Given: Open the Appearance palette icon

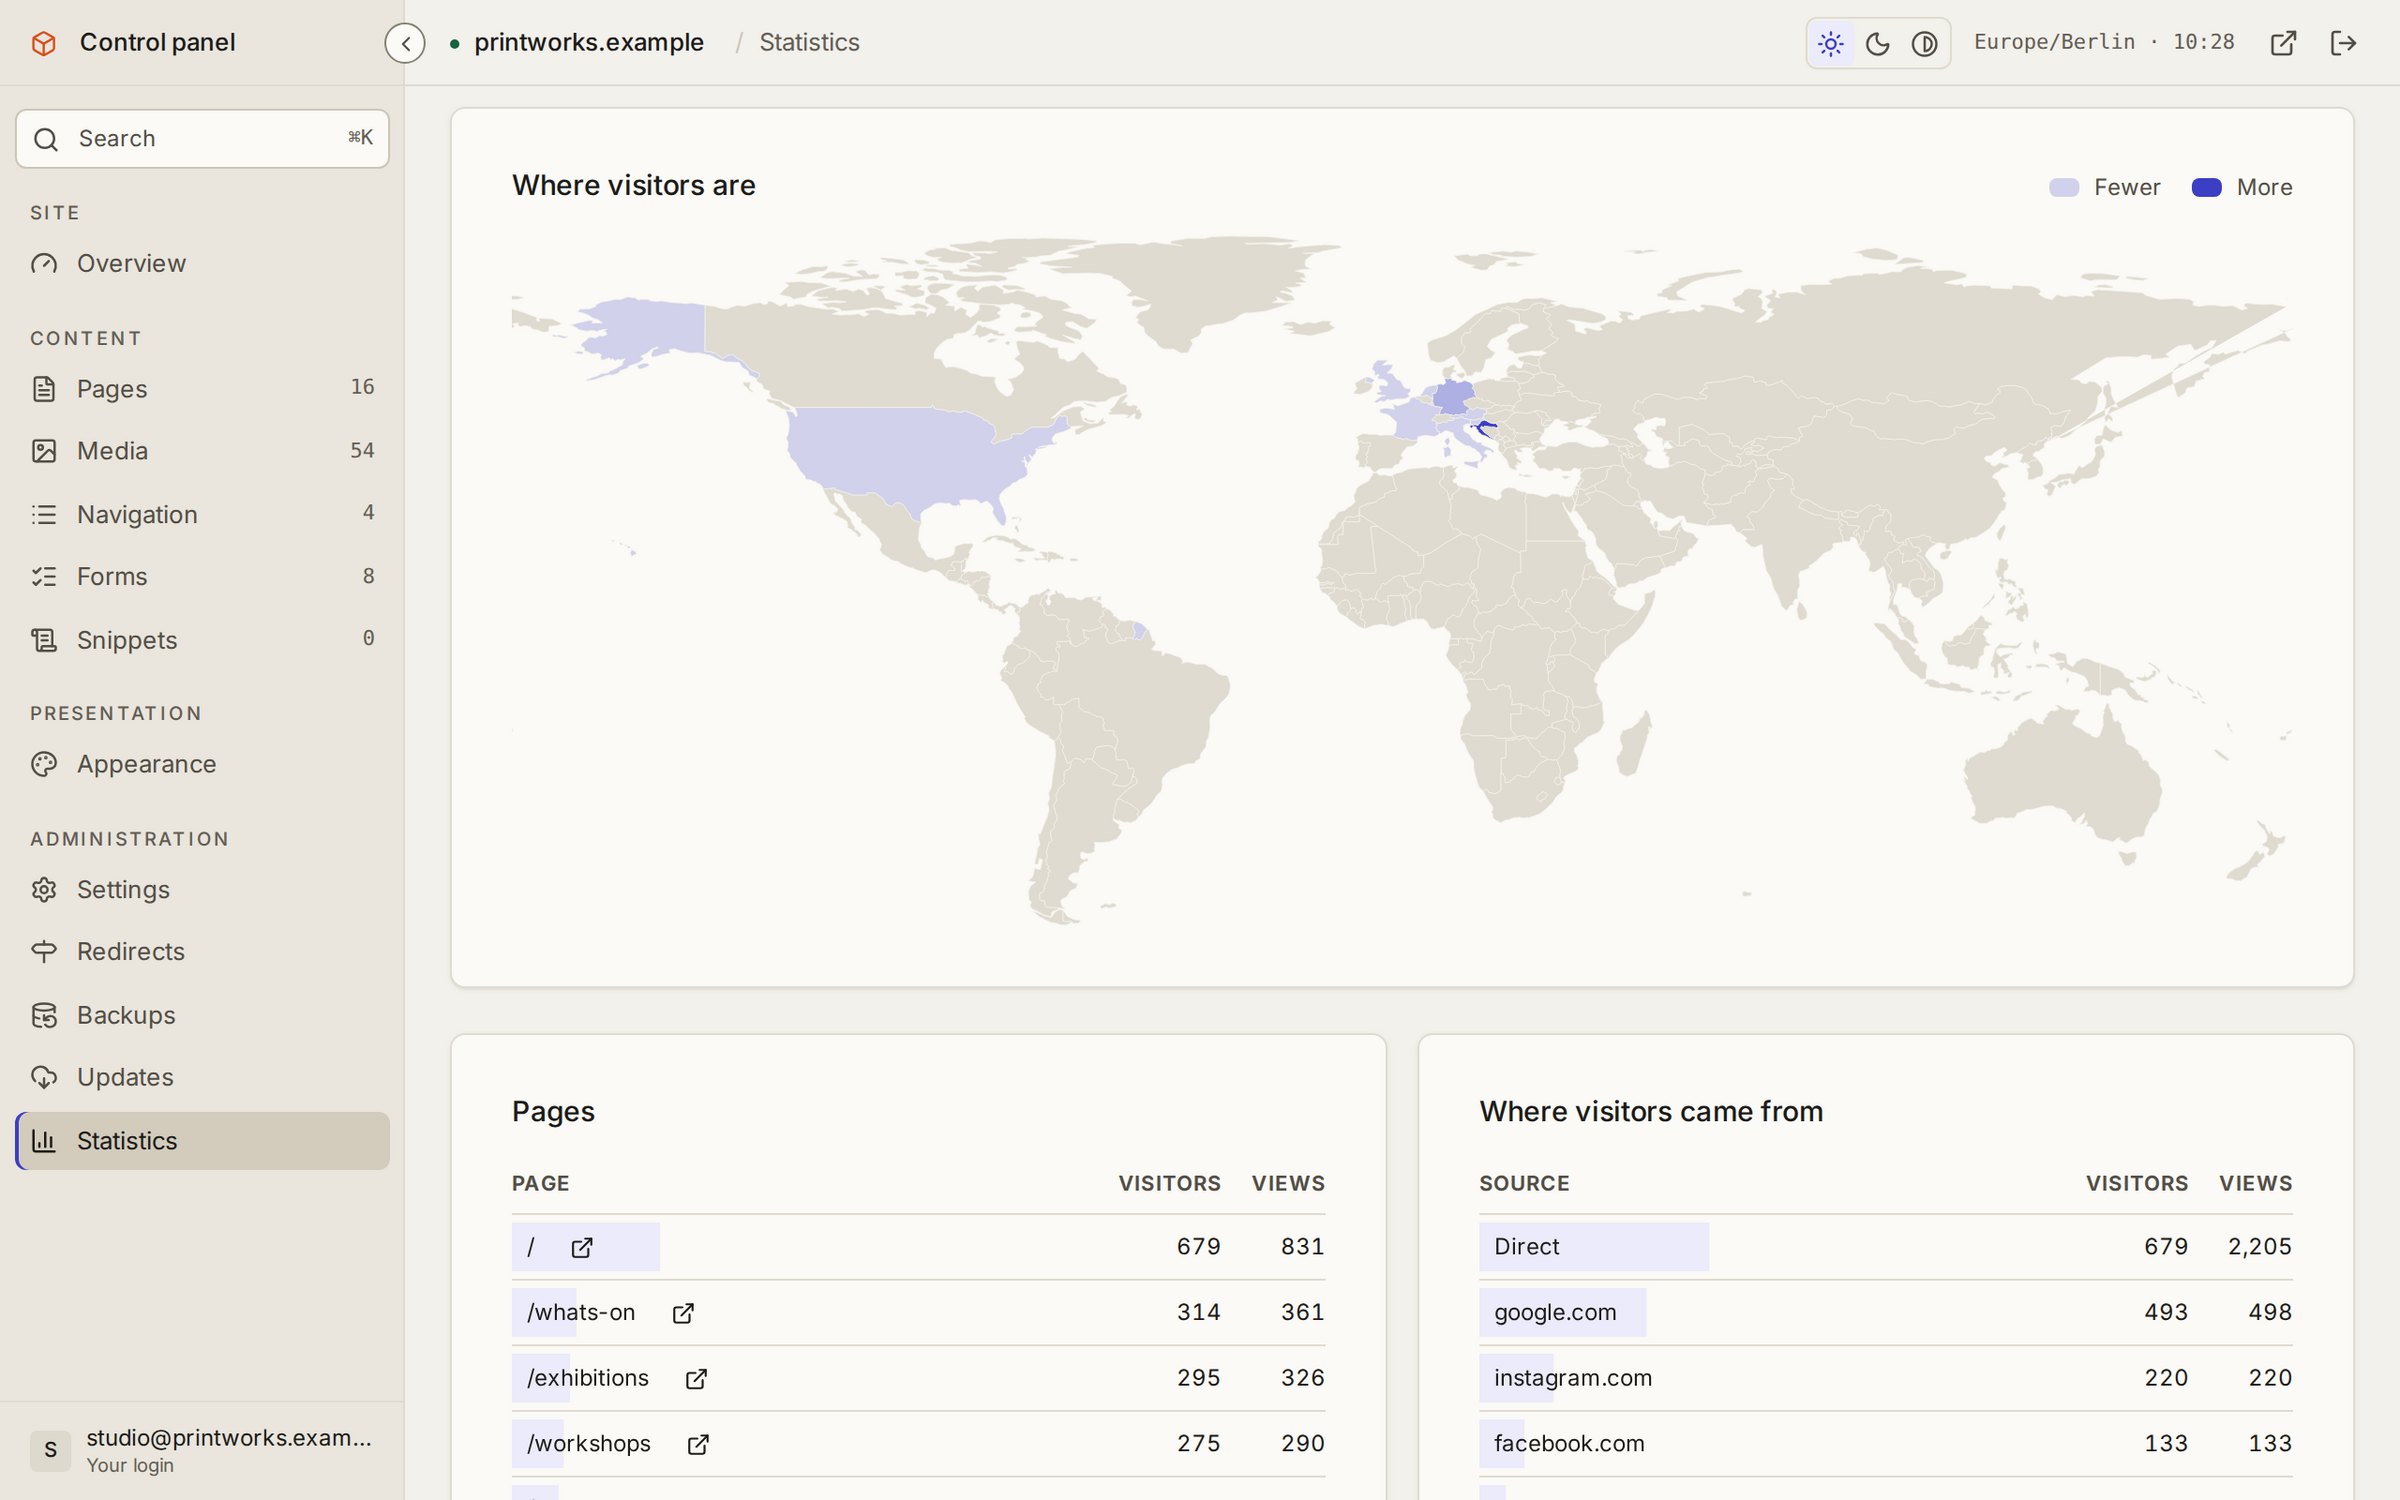Looking at the screenshot, I should [44, 764].
